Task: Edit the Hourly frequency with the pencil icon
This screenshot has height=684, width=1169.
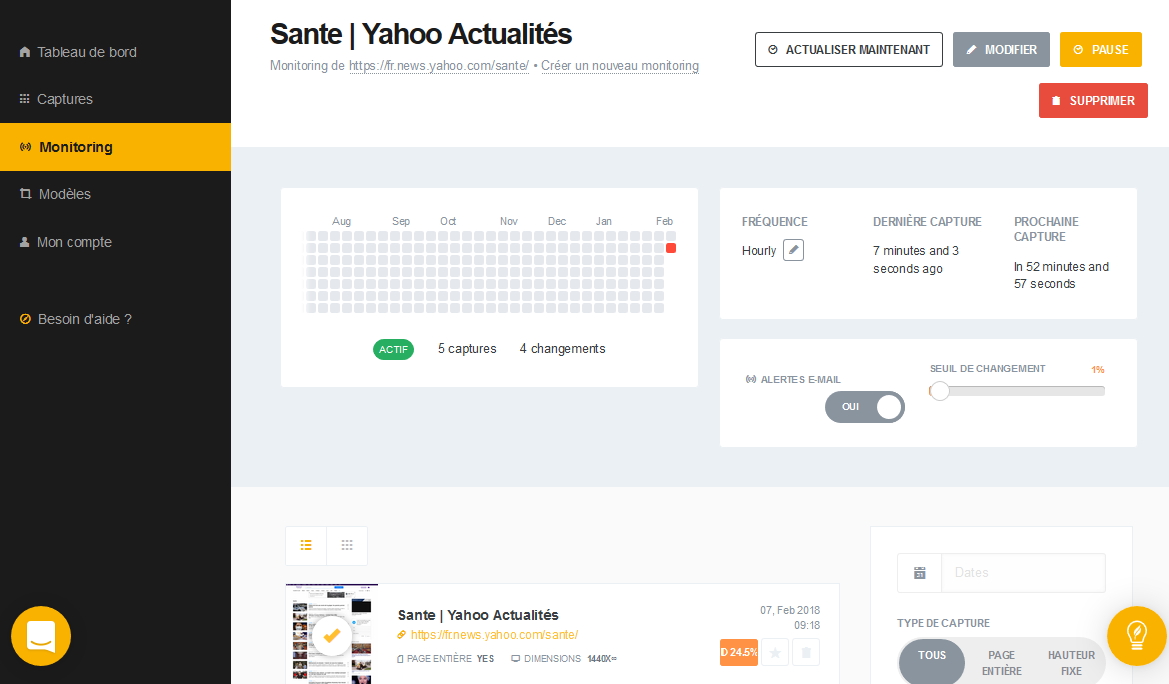Action: pyautogui.click(x=793, y=251)
